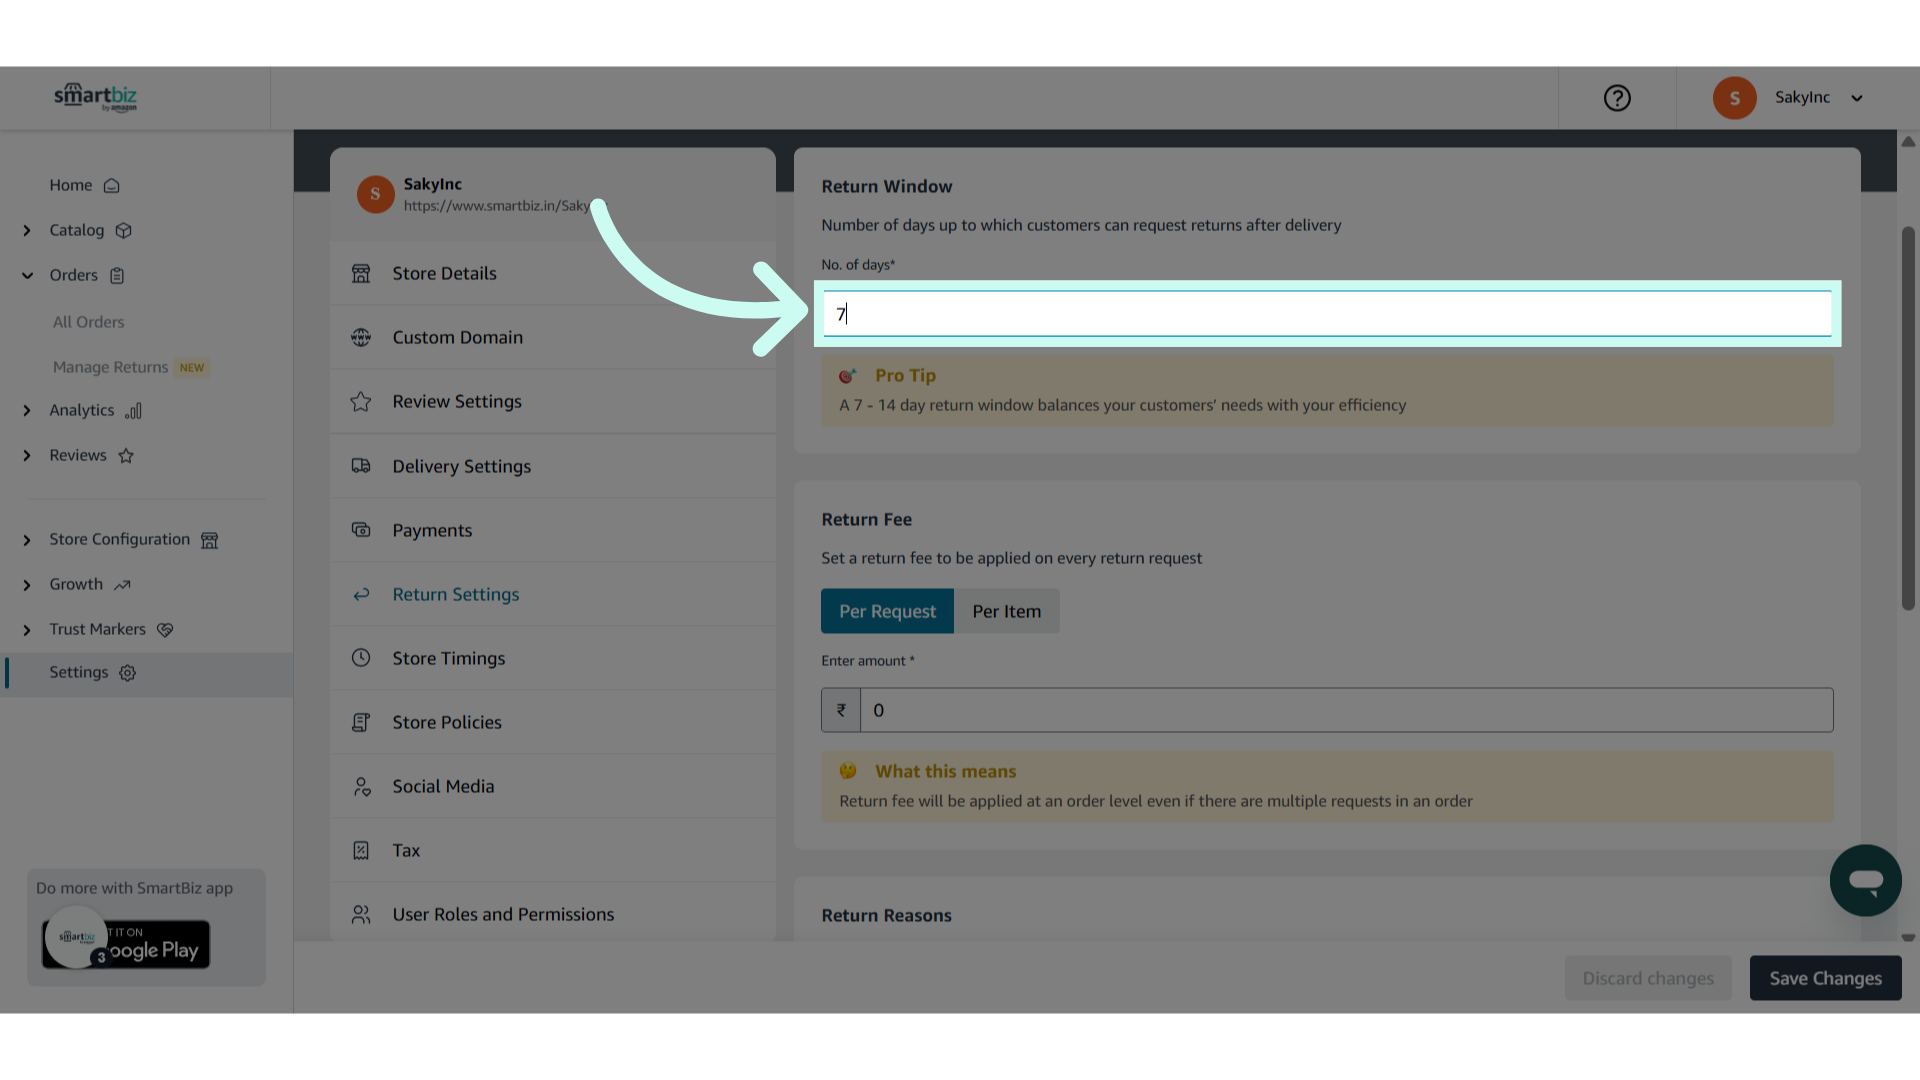This screenshot has height=1080, width=1920.
Task: Click the Enter amount input field
Action: point(1346,710)
